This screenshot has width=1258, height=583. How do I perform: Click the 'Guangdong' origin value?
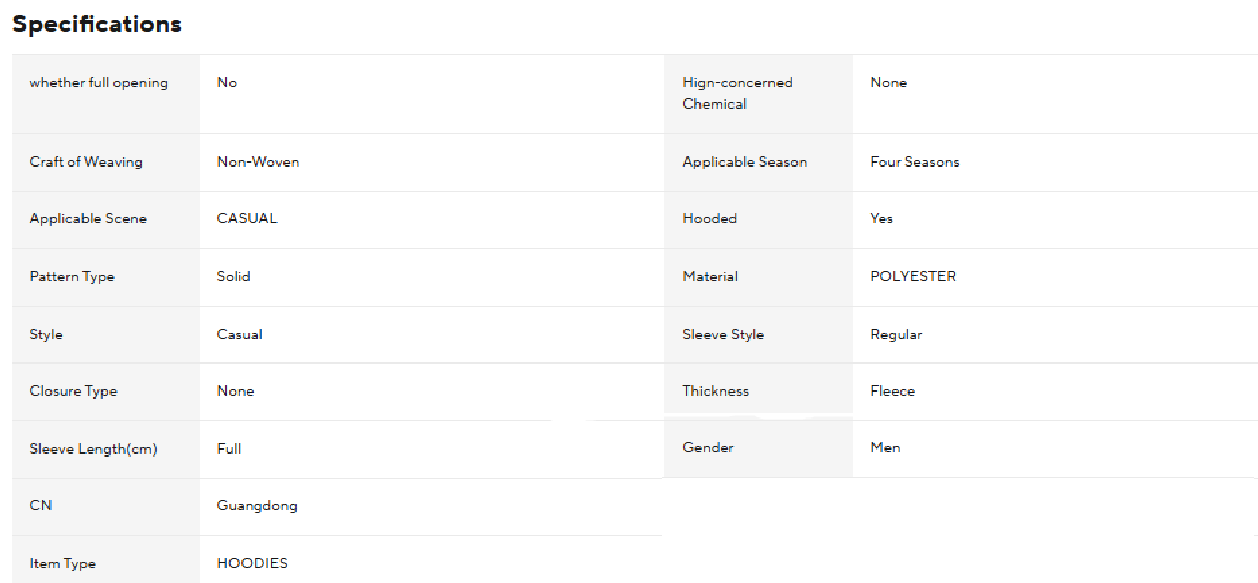pyautogui.click(x=257, y=506)
